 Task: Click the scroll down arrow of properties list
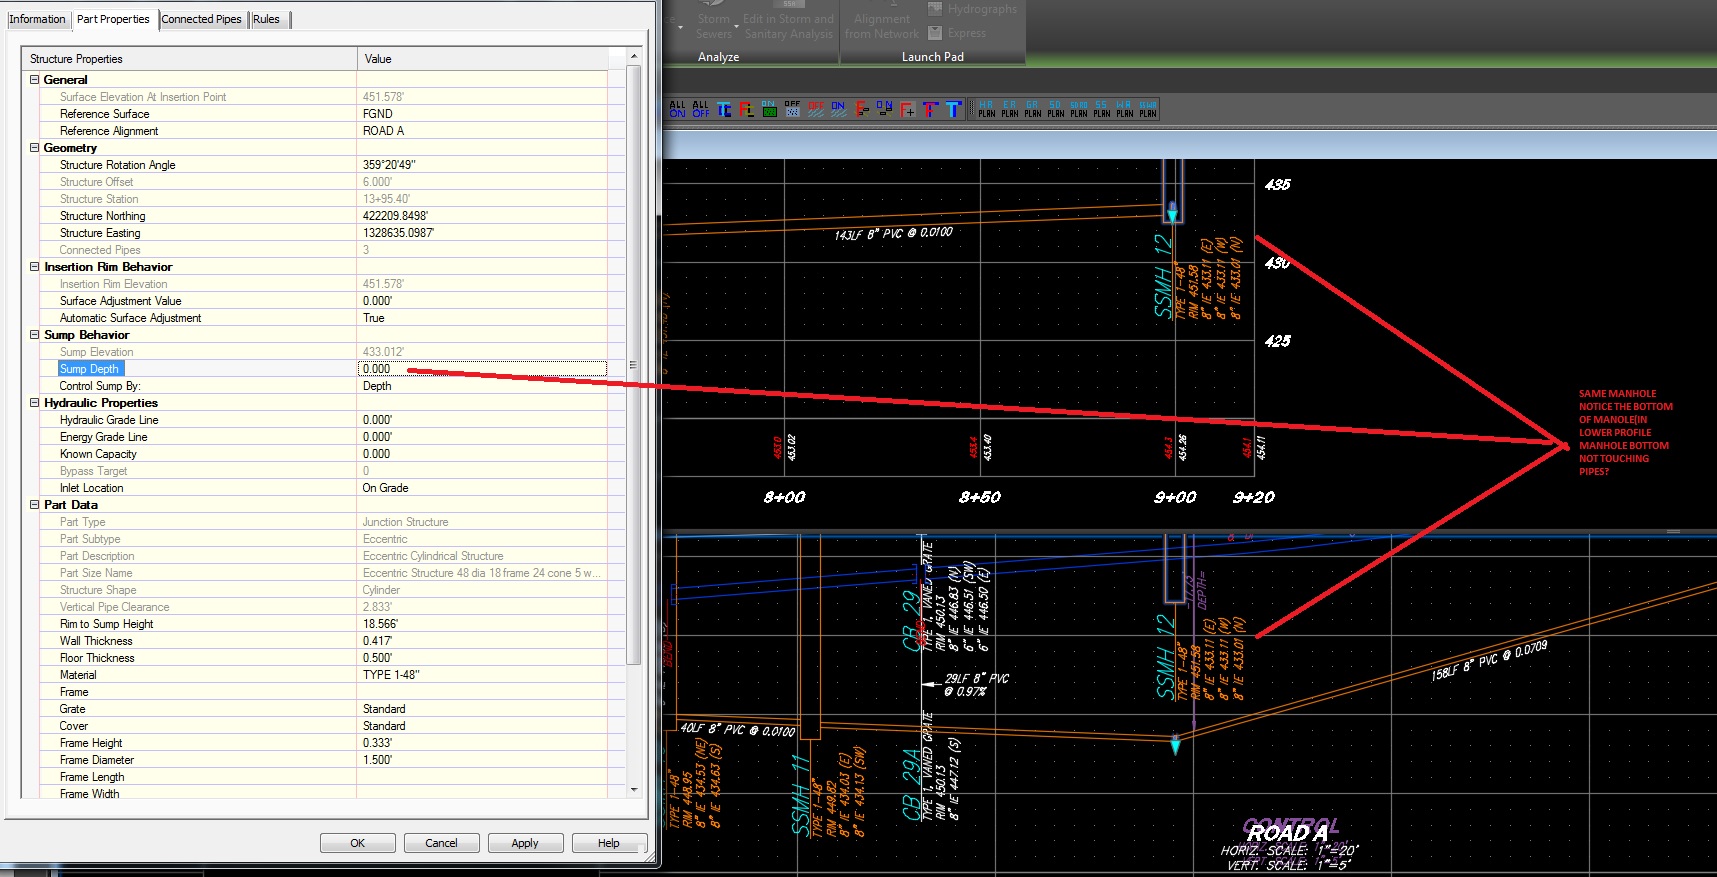click(x=633, y=790)
